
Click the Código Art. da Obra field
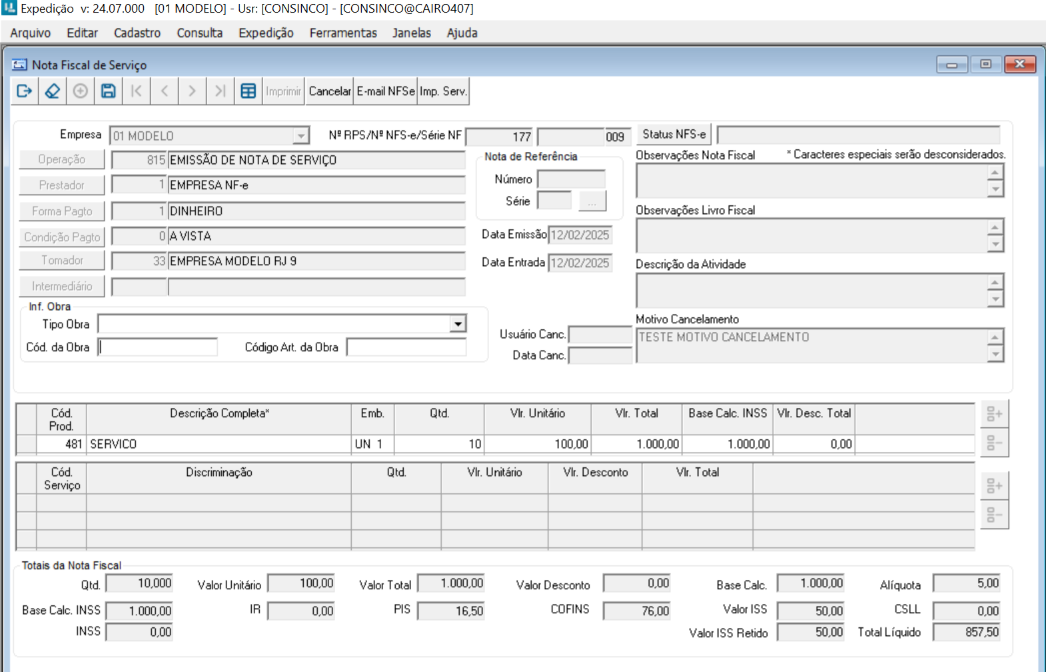pos(406,347)
